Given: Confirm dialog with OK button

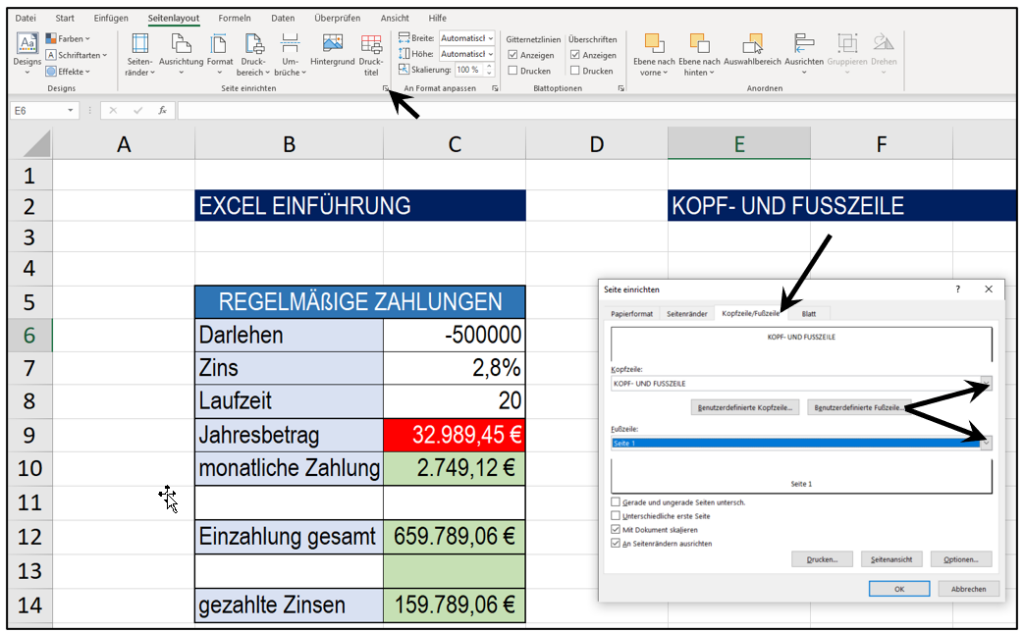Looking at the screenshot, I should [x=899, y=589].
